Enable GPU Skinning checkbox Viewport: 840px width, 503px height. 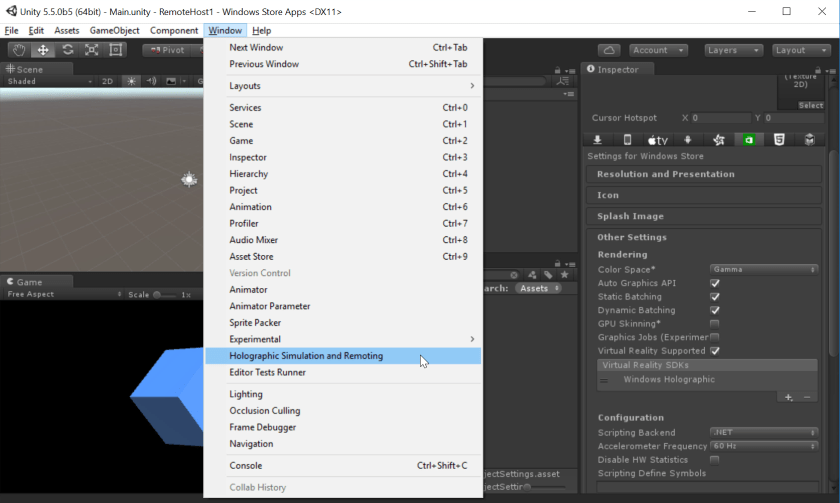pos(715,324)
